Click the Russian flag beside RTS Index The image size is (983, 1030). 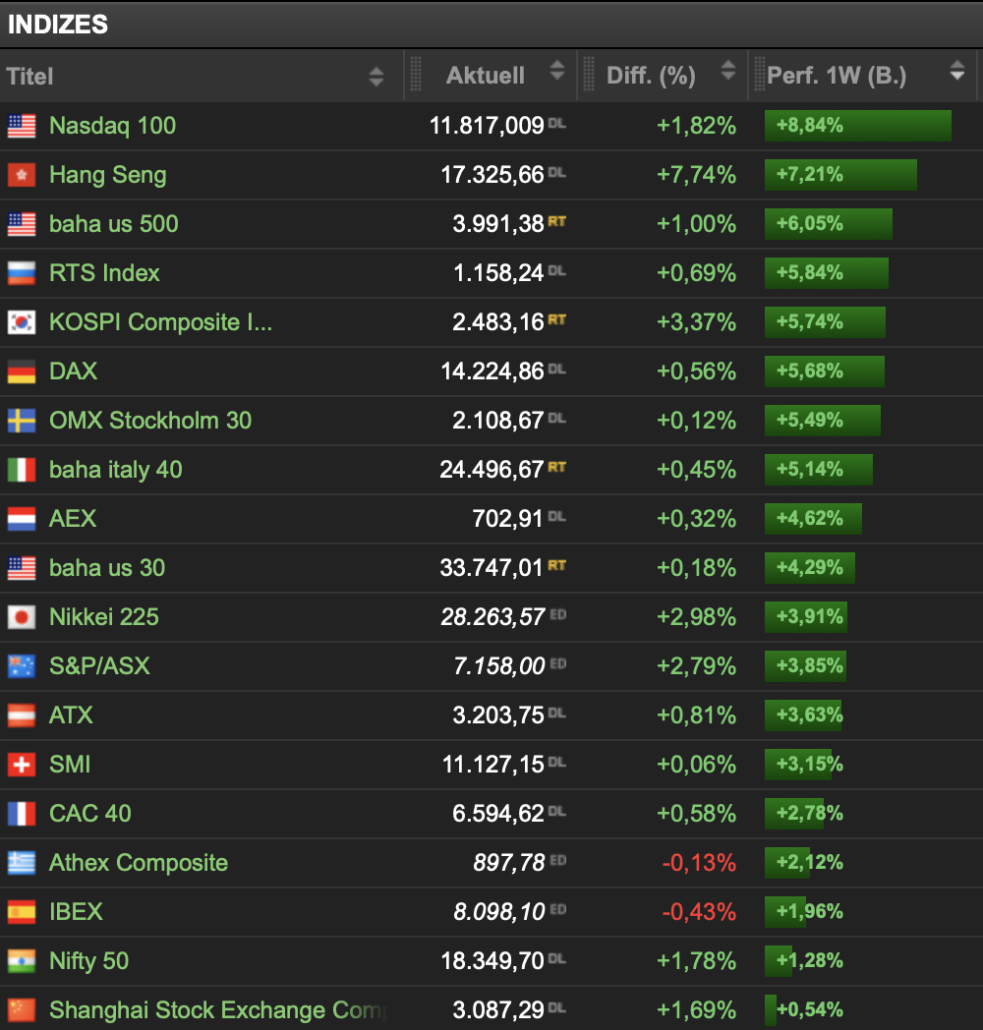coord(22,273)
